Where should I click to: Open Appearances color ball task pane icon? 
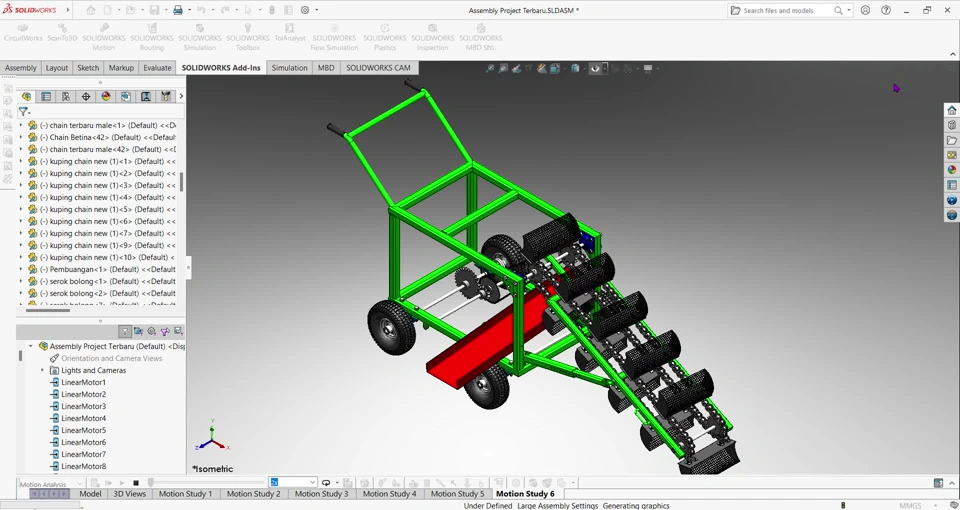(951, 170)
